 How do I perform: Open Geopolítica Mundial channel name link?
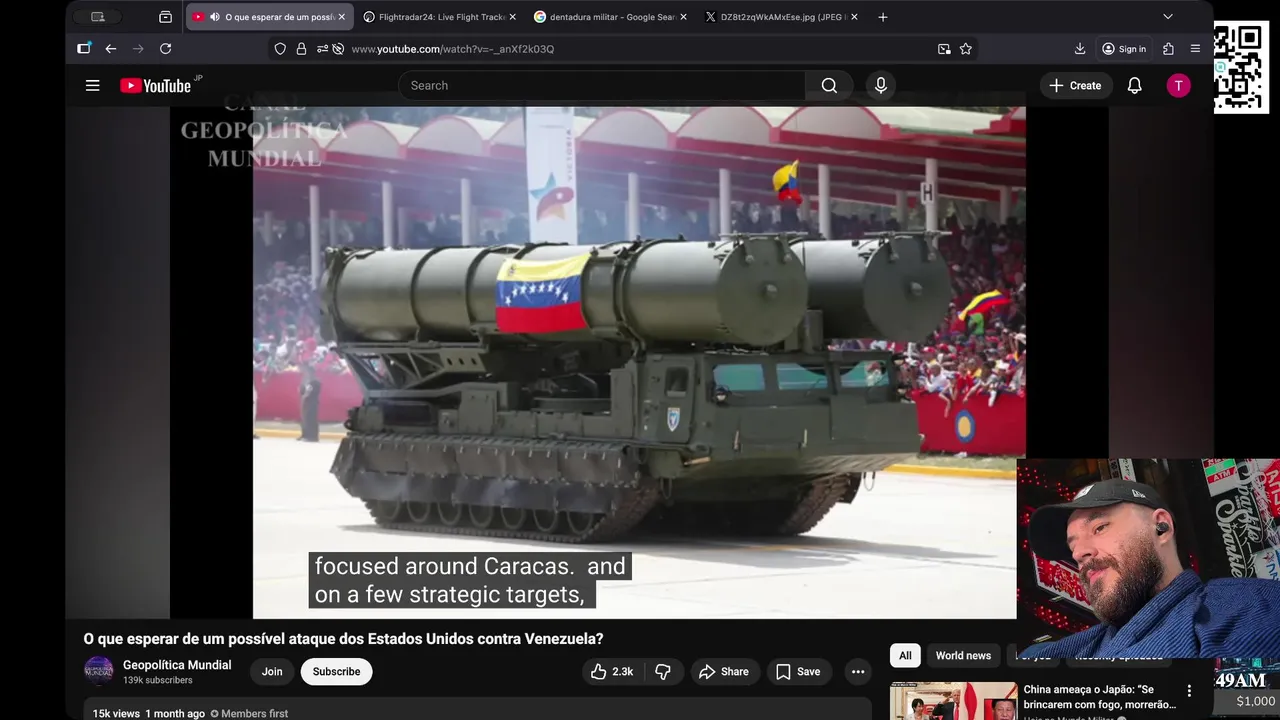coord(177,665)
